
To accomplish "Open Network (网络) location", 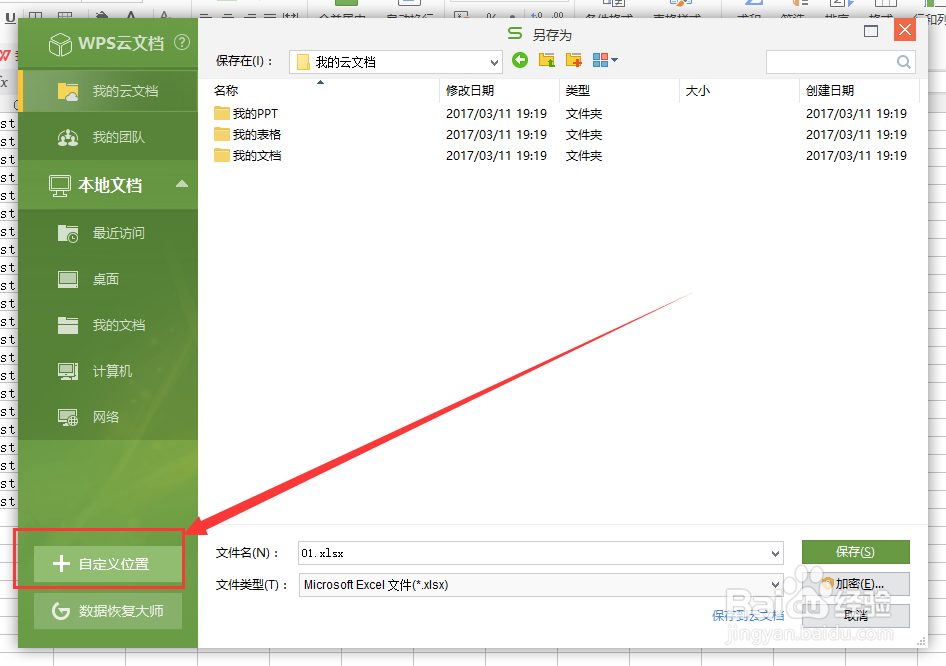I will point(109,417).
